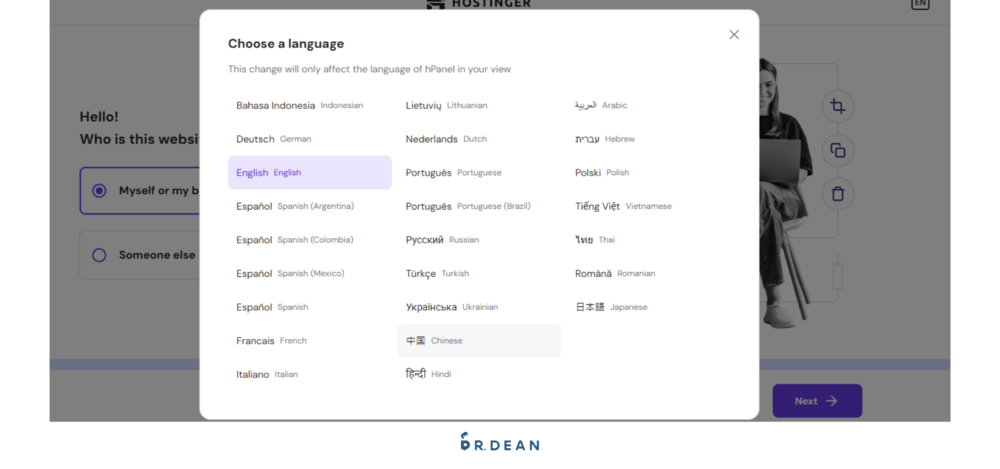
Task: Choose English language option
Action: click(x=309, y=173)
